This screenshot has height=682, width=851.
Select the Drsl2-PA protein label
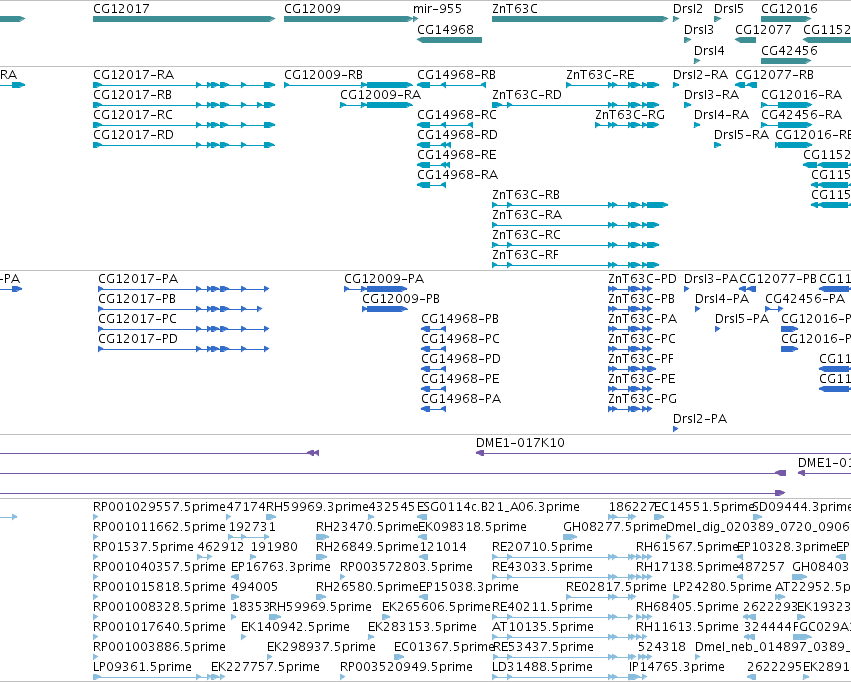(700, 419)
